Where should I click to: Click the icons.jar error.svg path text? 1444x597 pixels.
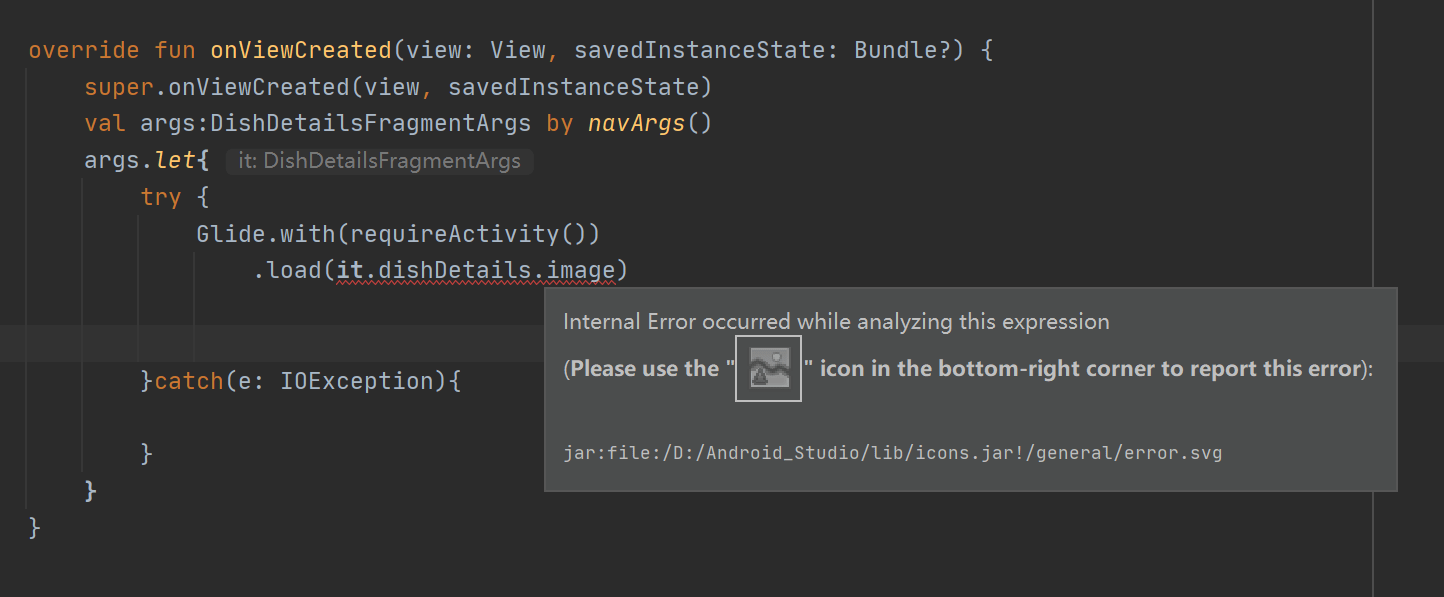tap(892, 453)
